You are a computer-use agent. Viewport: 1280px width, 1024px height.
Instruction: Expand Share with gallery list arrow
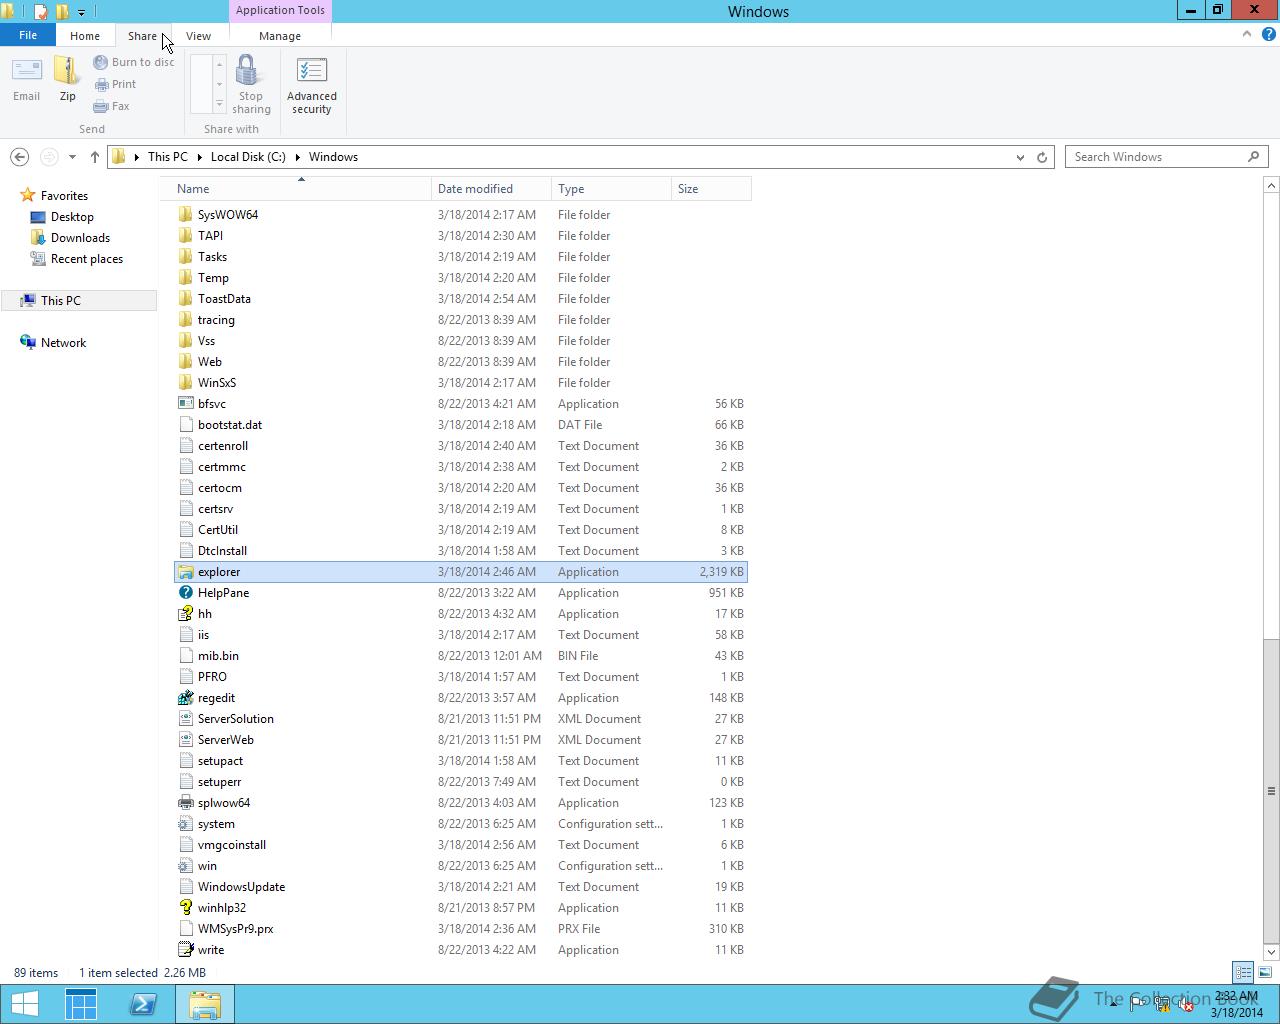(x=219, y=106)
